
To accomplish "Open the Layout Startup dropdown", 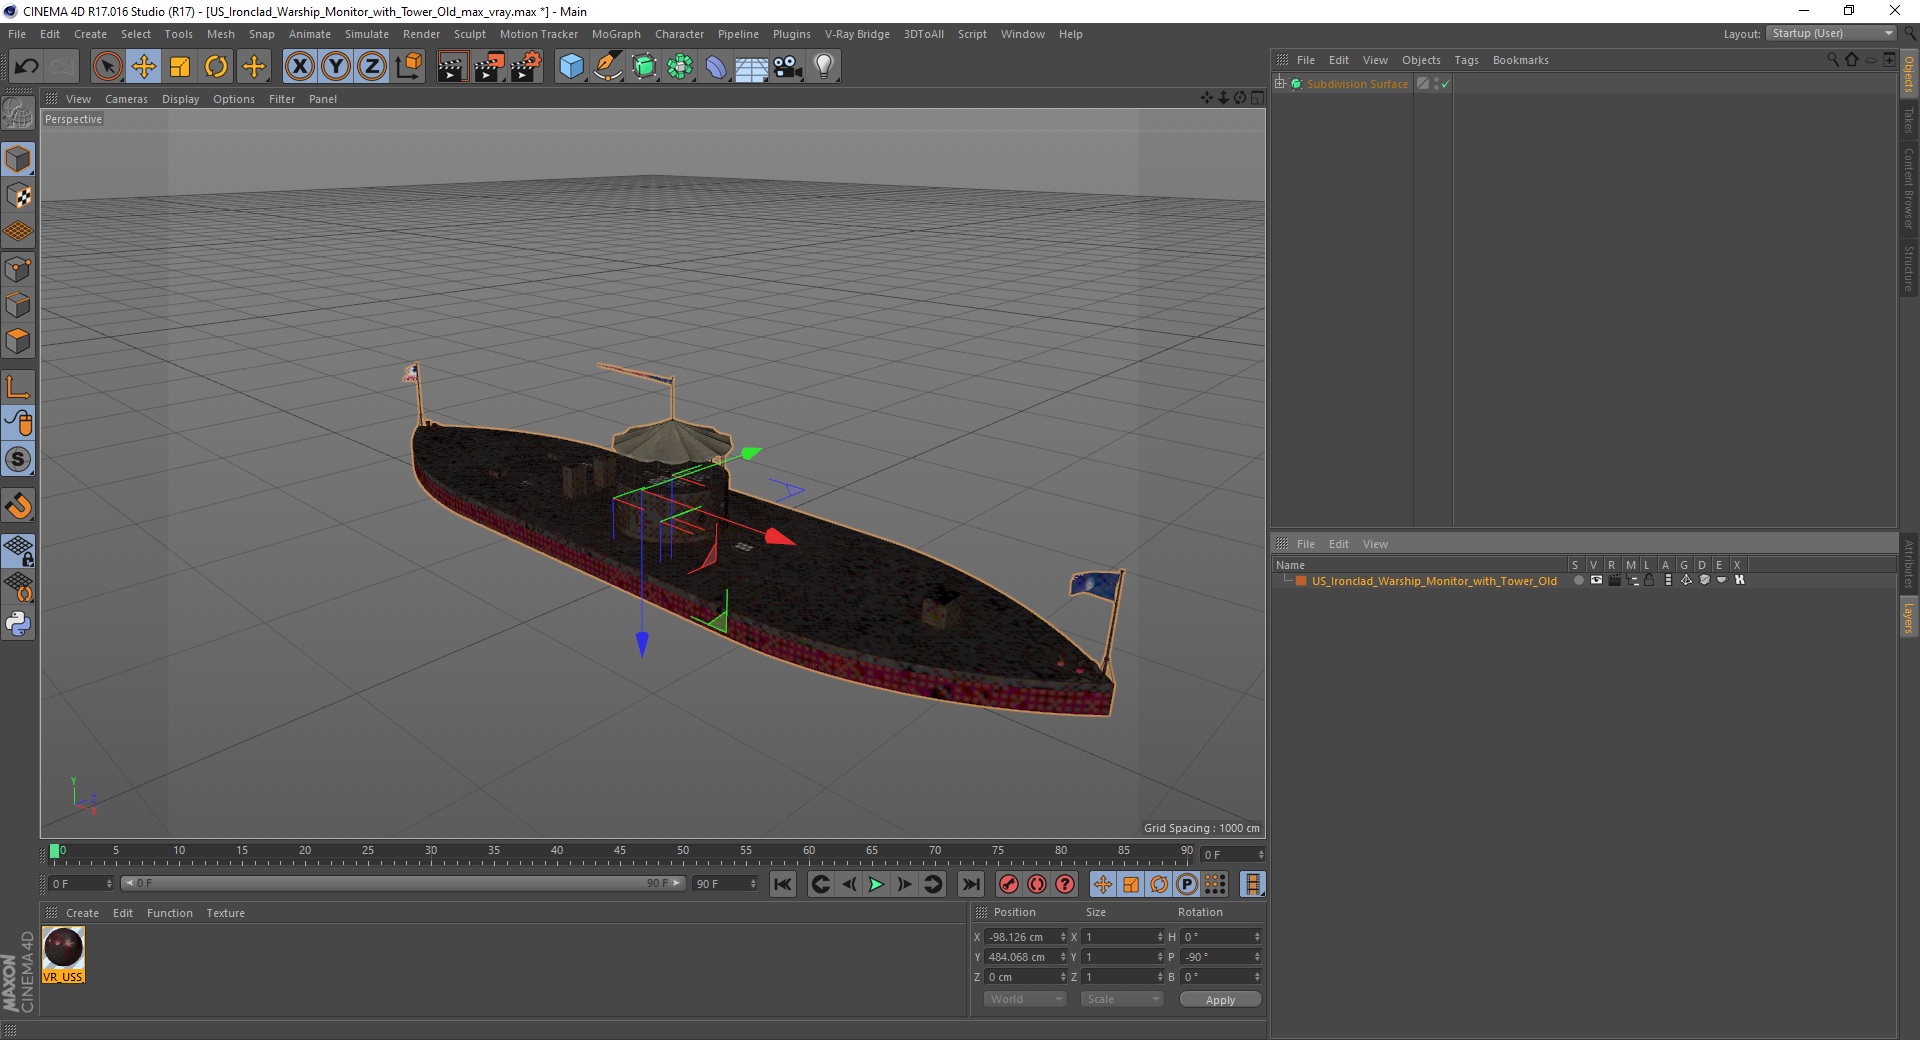I will tap(1831, 33).
